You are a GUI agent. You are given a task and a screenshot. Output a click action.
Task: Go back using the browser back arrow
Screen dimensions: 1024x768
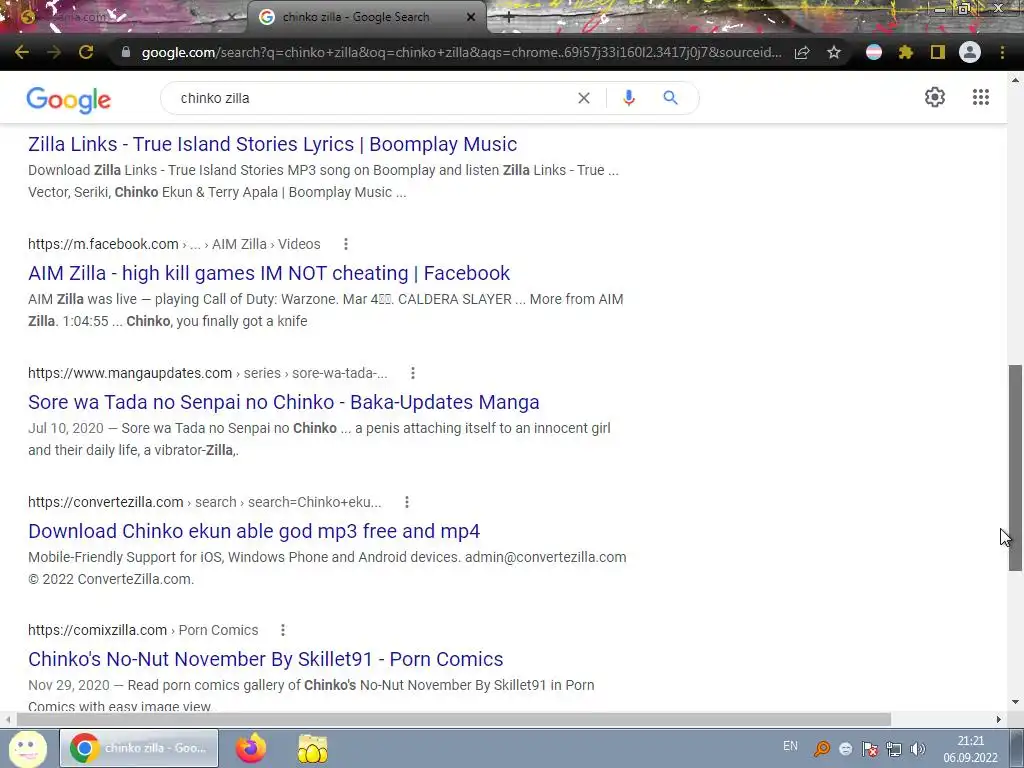[22, 52]
